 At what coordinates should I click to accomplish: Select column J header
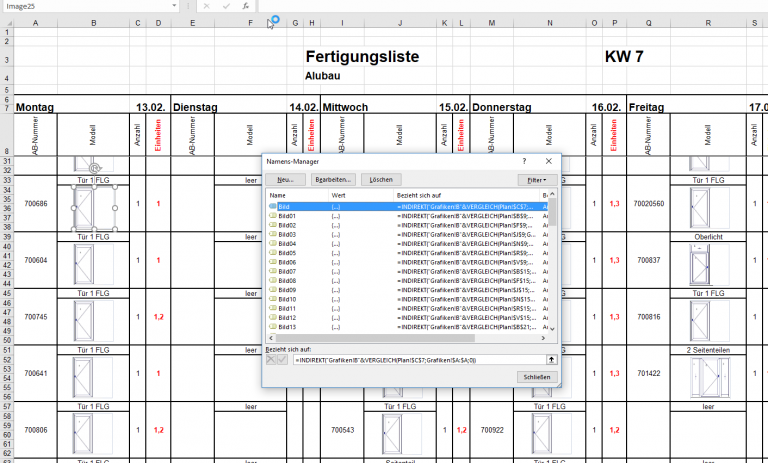click(400, 23)
